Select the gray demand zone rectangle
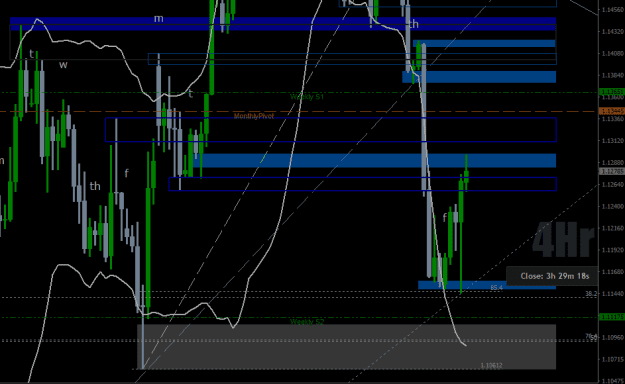Screen dimensions: 625x384 346,347
